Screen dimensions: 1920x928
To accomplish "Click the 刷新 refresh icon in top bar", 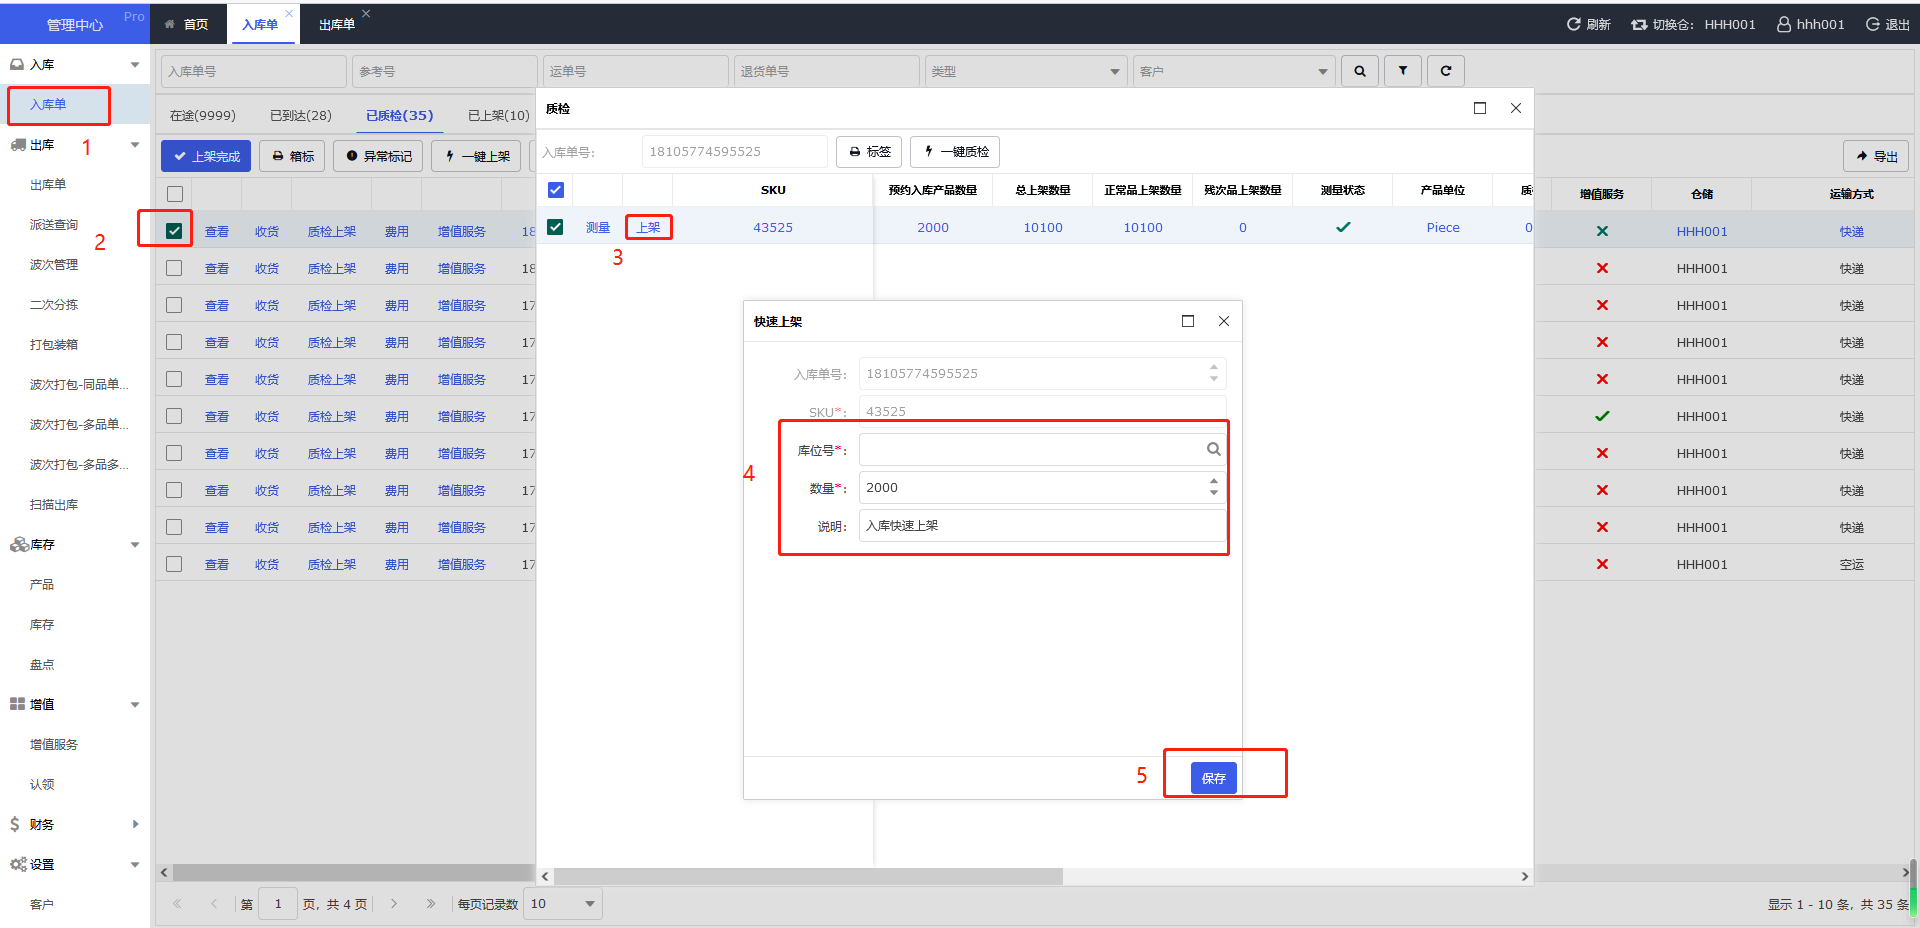I will 1573,24.
